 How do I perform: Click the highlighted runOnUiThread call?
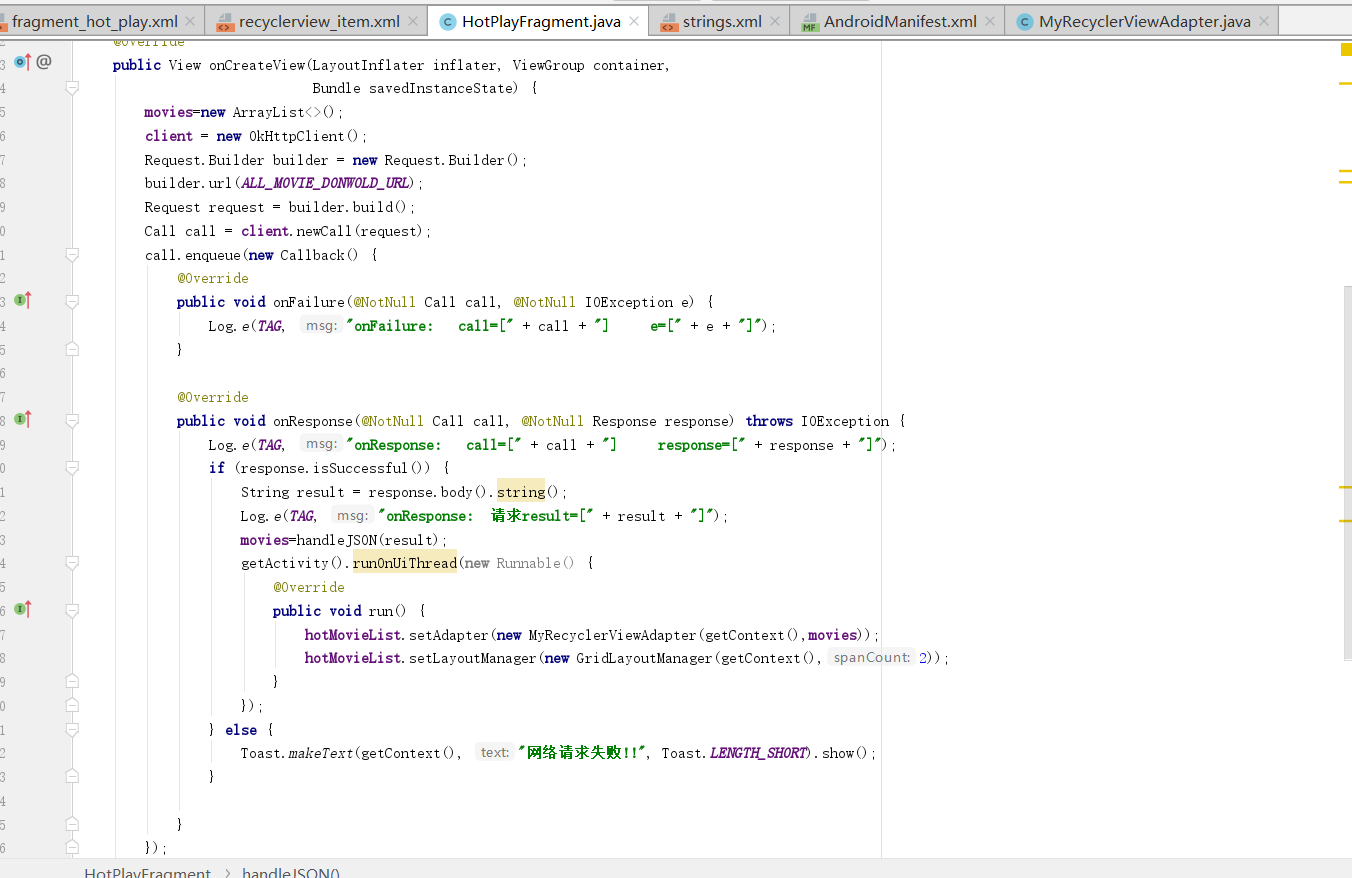click(405, 563)
